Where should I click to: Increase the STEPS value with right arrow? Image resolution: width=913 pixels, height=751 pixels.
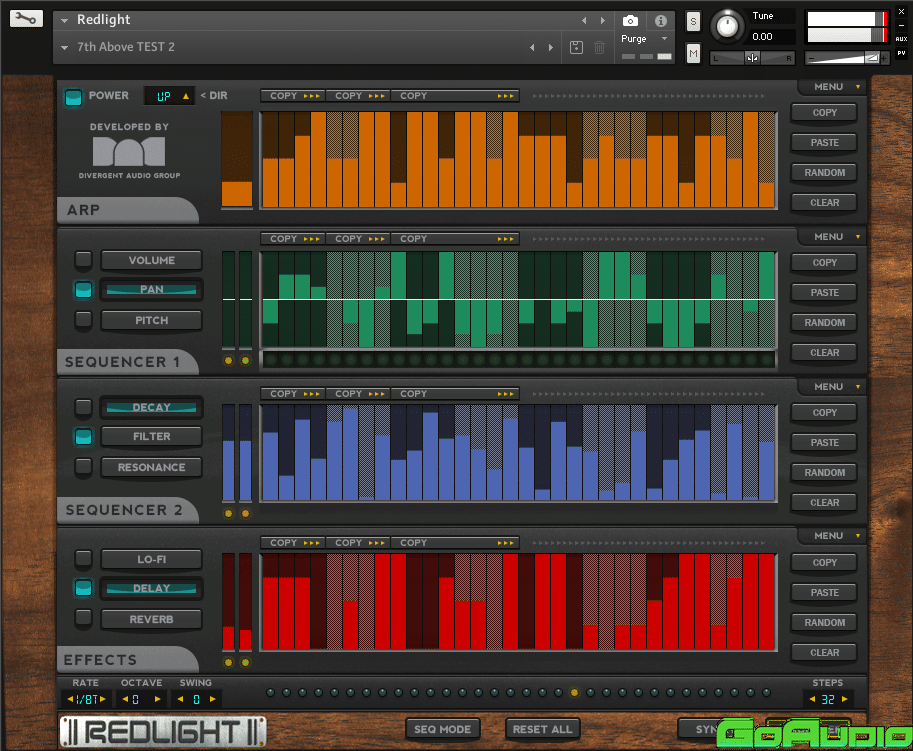click(x=845, y=699)
